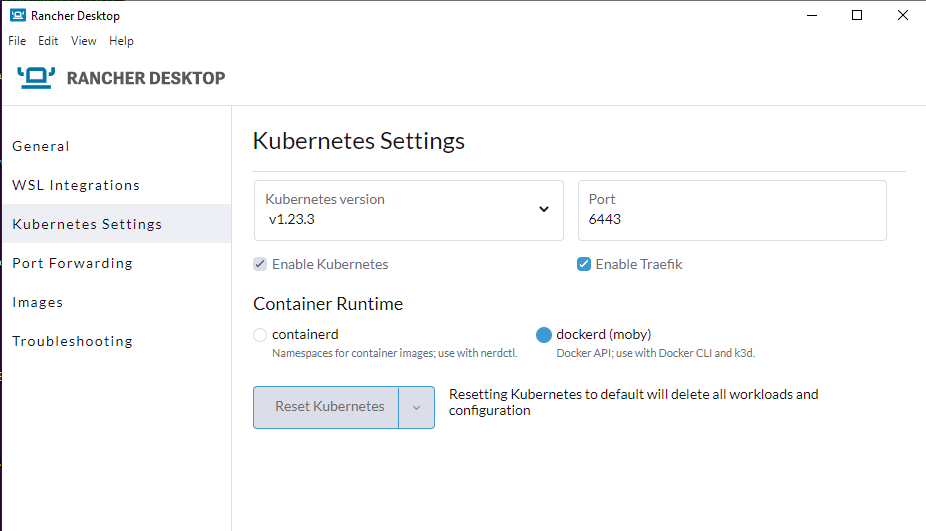Go to Troubleshooting page
The height and width of the screenshot is (531, 926).
[x=117, y=341]
